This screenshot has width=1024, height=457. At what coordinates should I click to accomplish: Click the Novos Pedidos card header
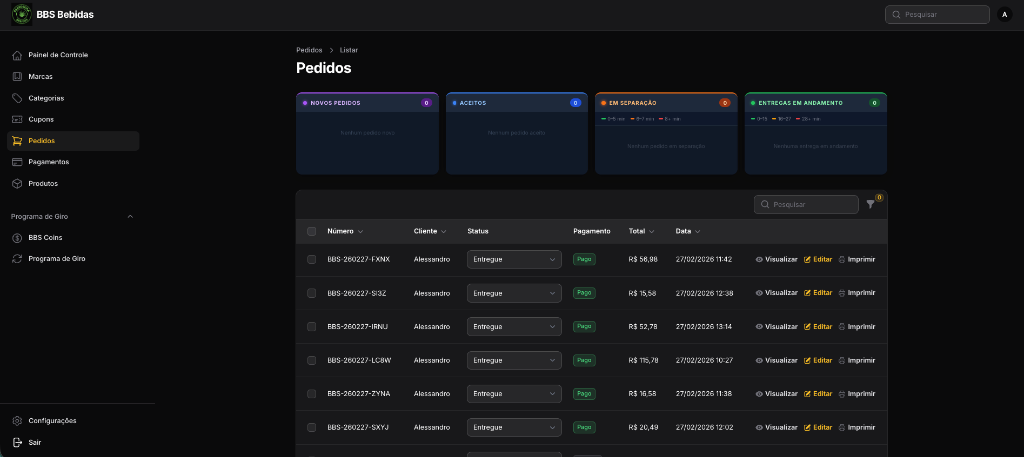[x=367, y=102]
